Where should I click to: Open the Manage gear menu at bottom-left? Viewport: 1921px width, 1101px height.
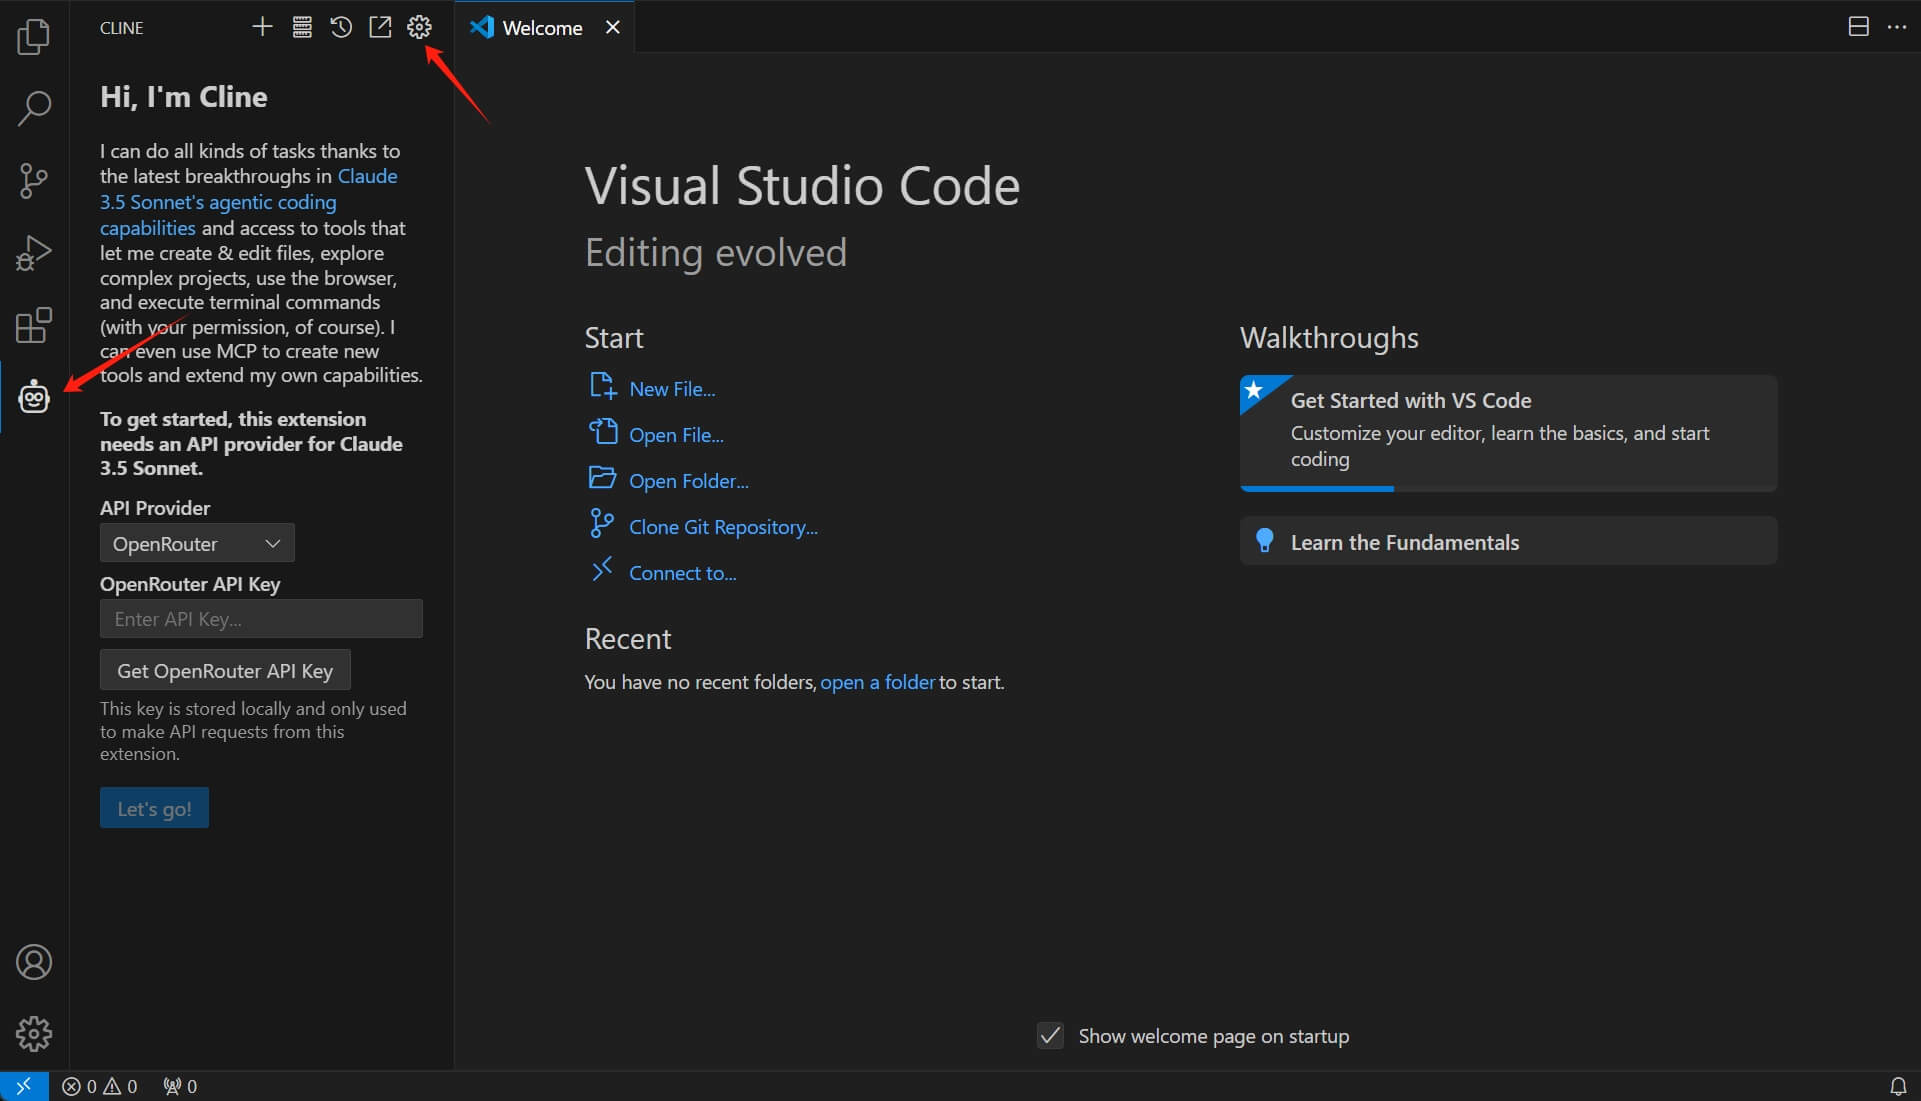click(x=34, y=1034)
